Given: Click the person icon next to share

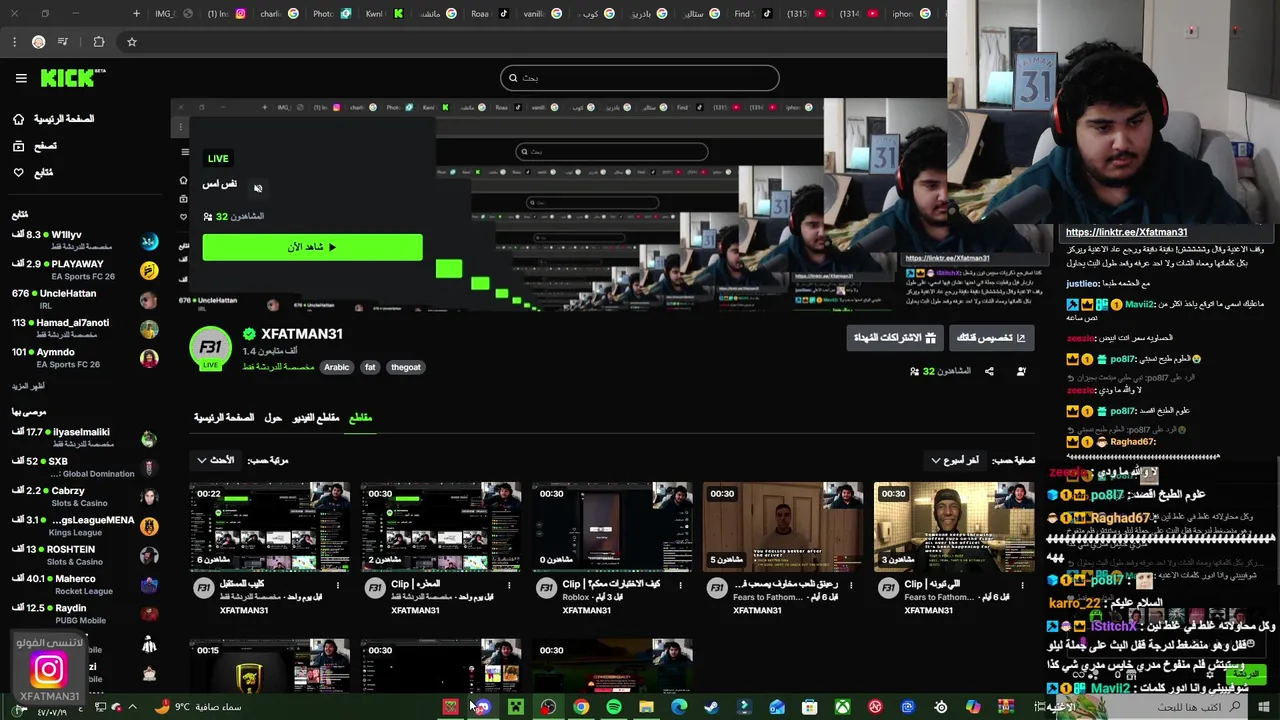Looking at the screenshot, I should pos(1021,371).
